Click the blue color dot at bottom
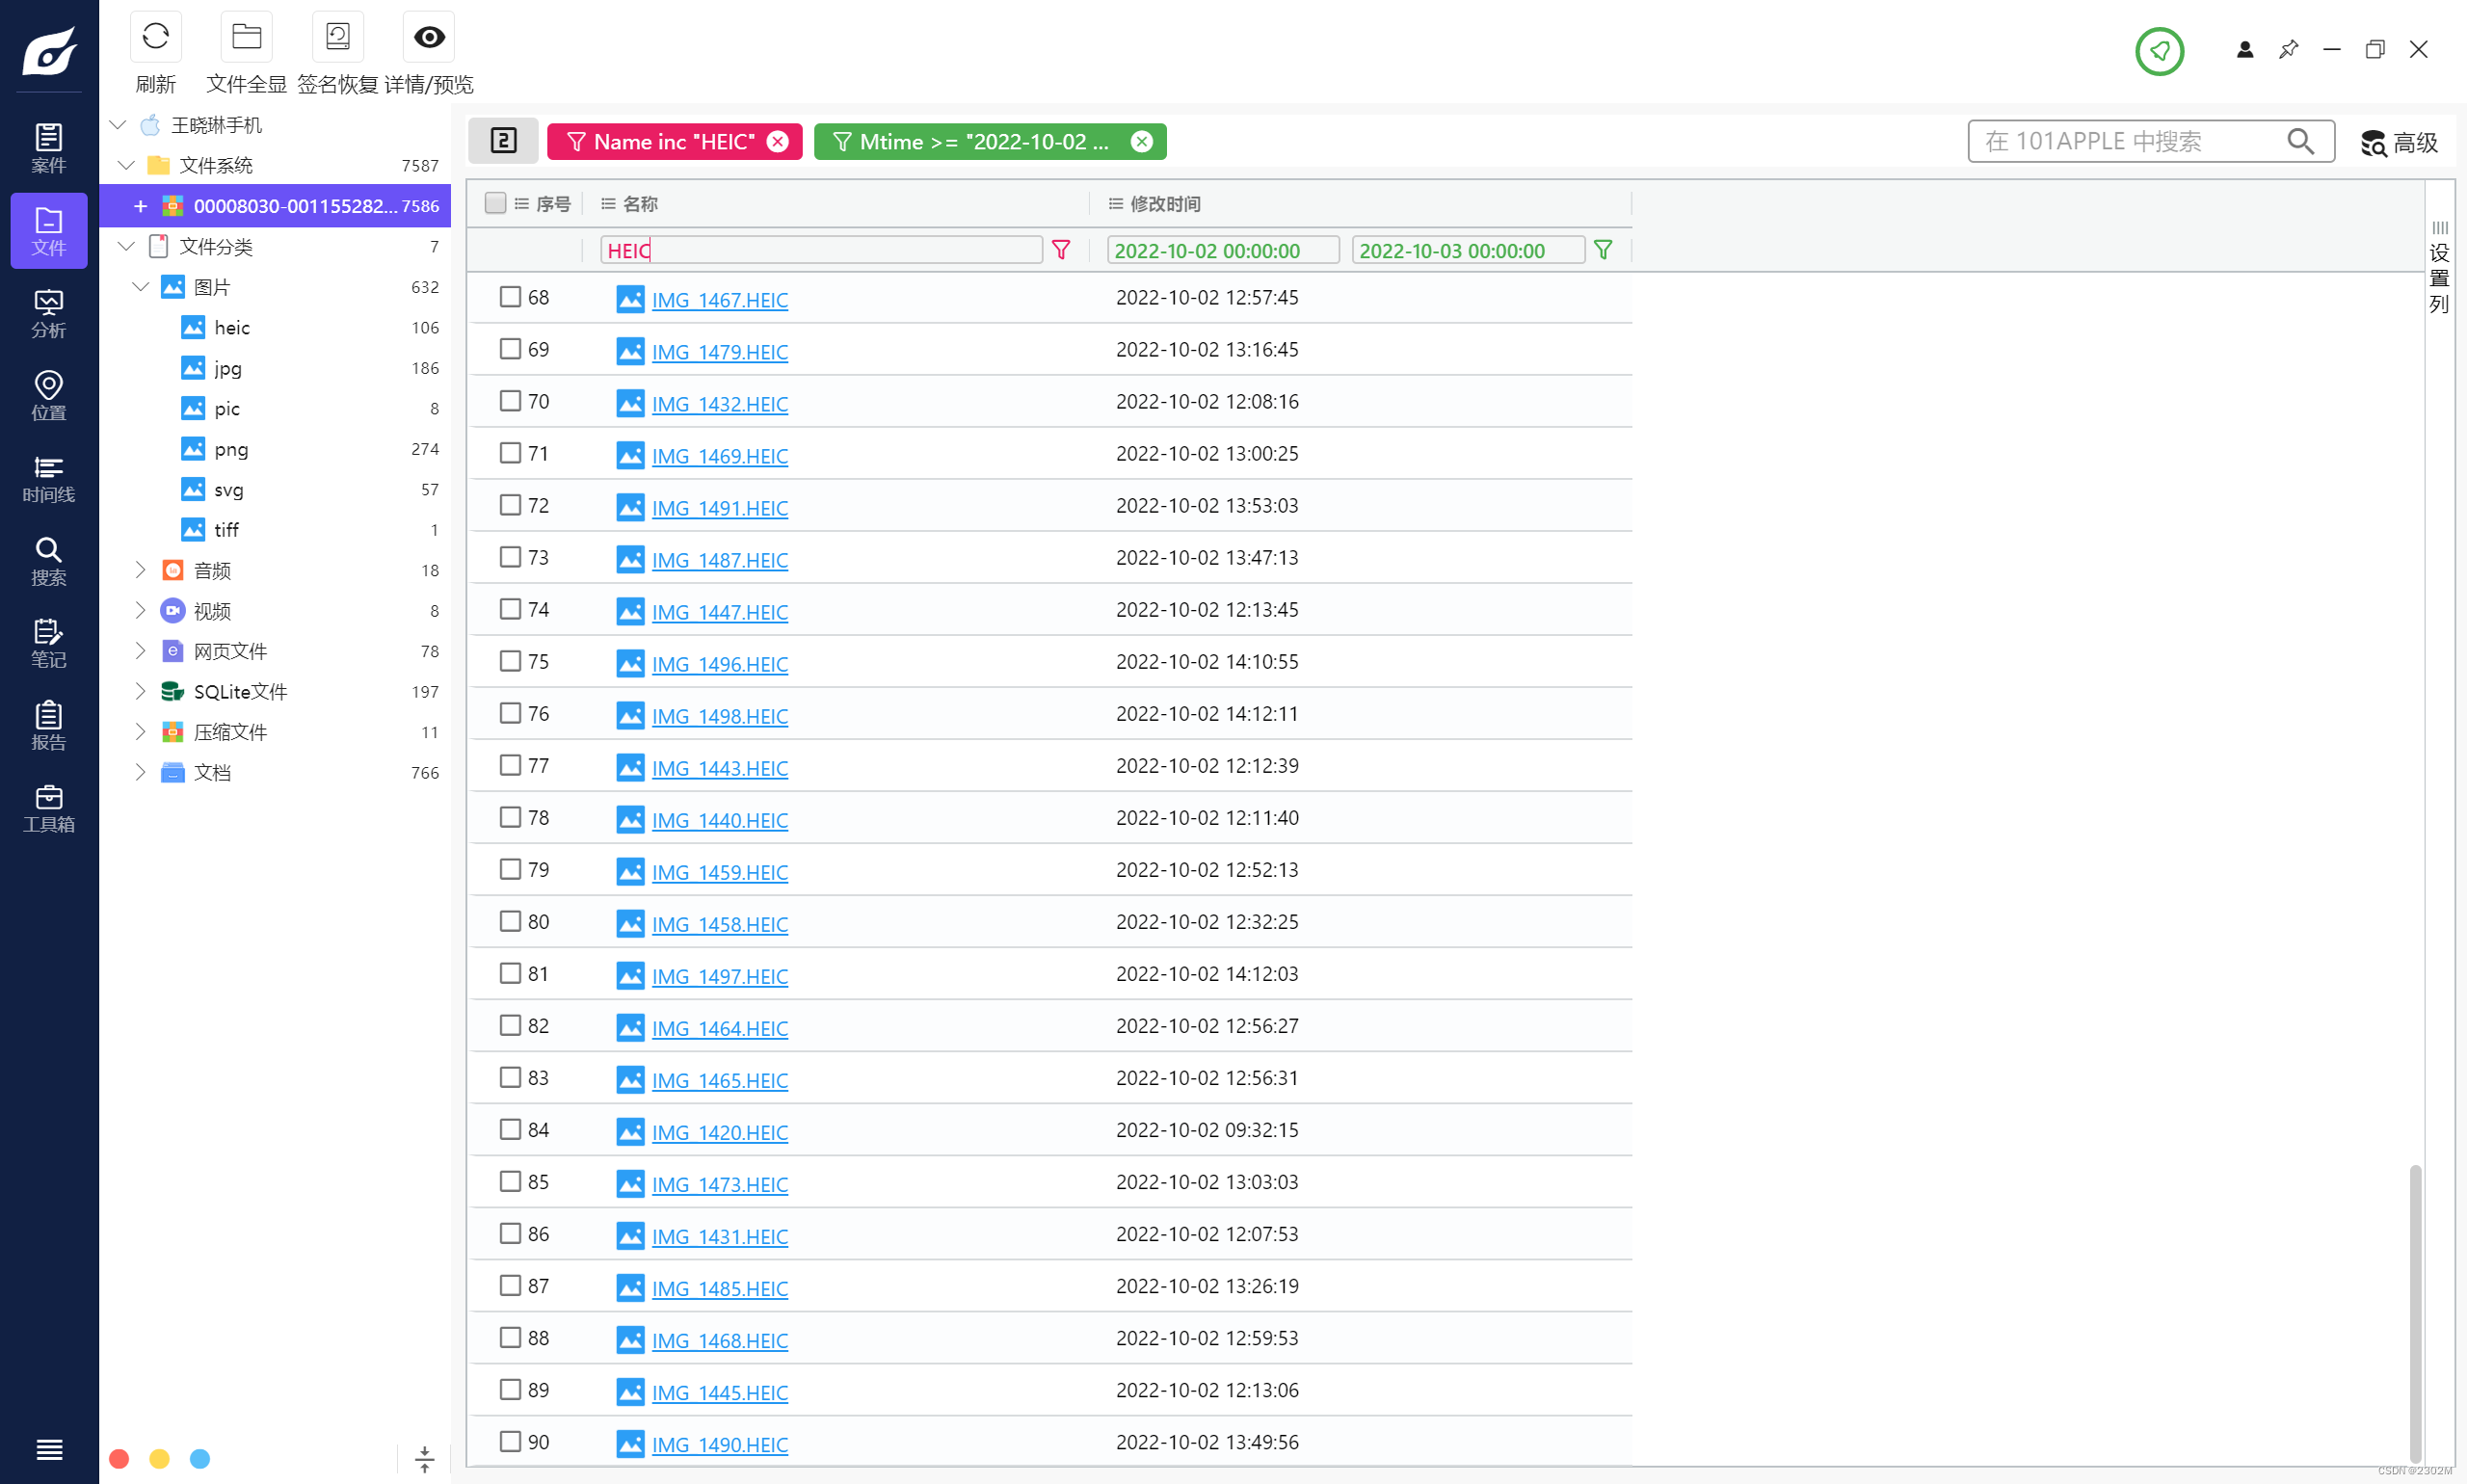 click(200, 1458)
